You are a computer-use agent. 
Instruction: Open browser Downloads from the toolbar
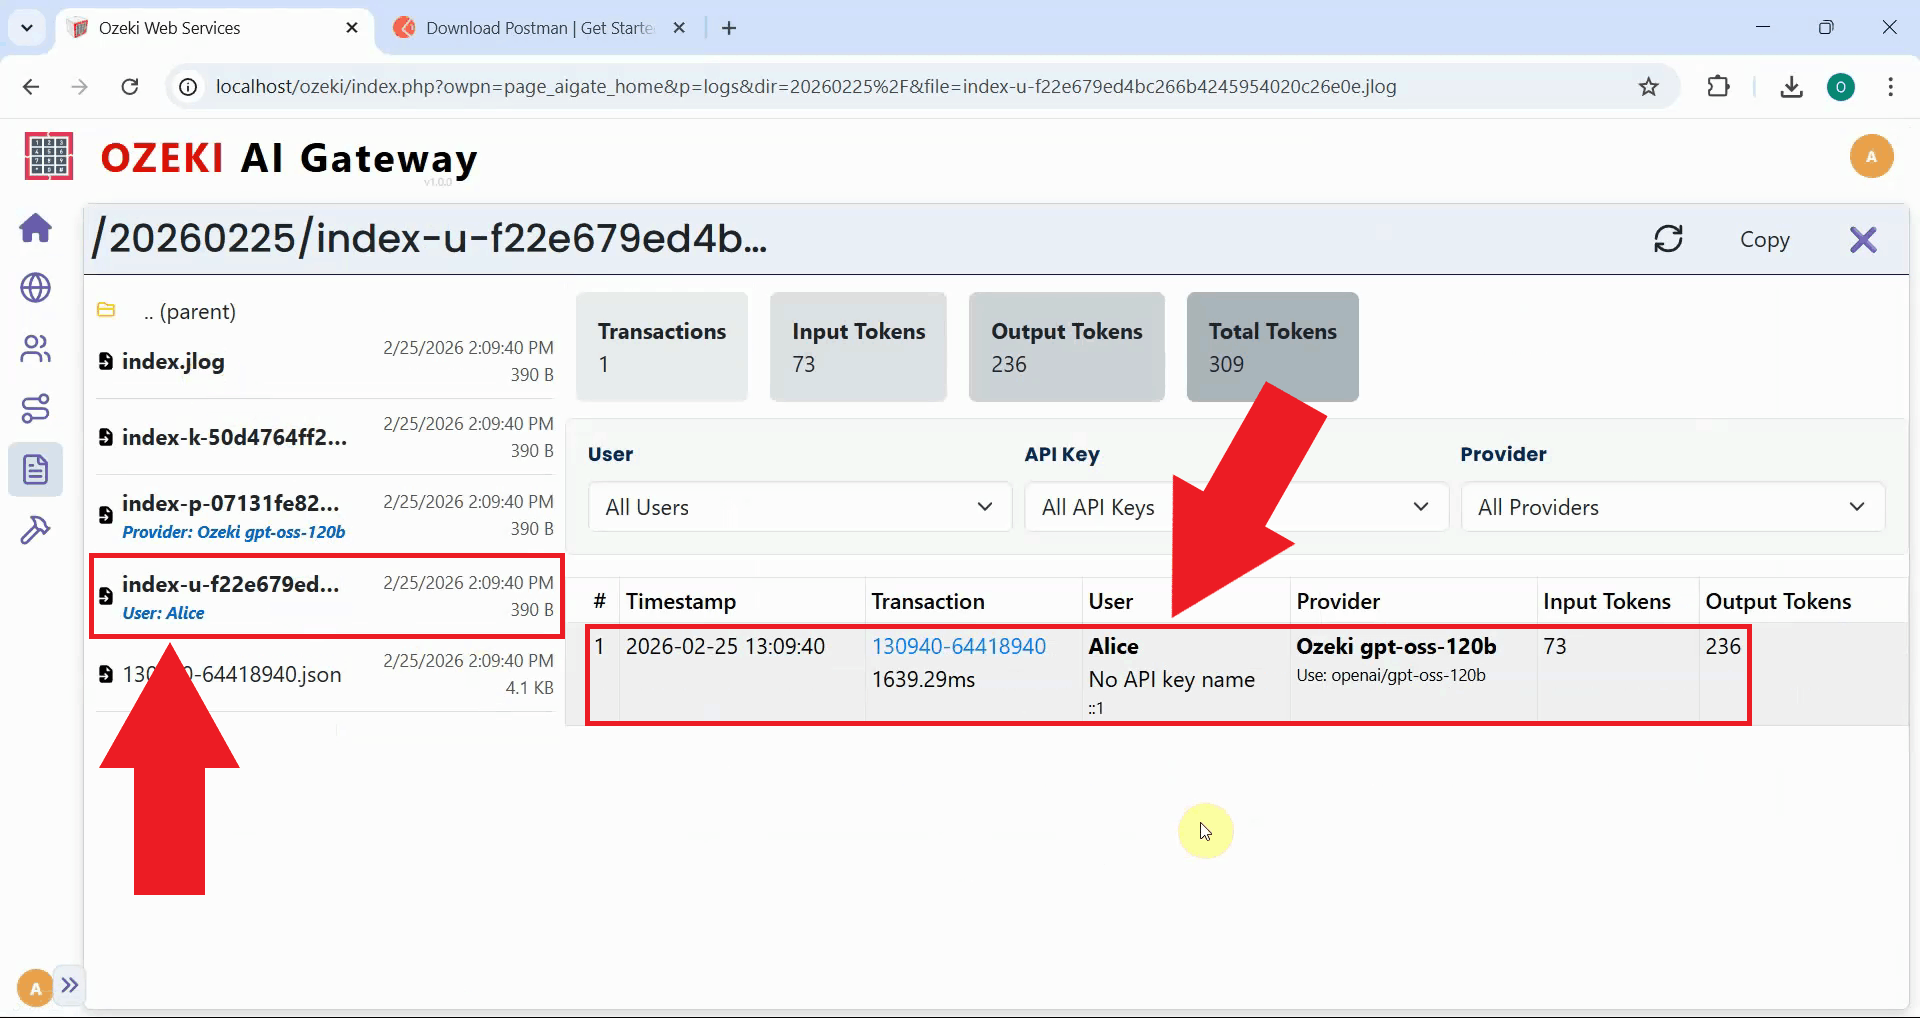1791,87
